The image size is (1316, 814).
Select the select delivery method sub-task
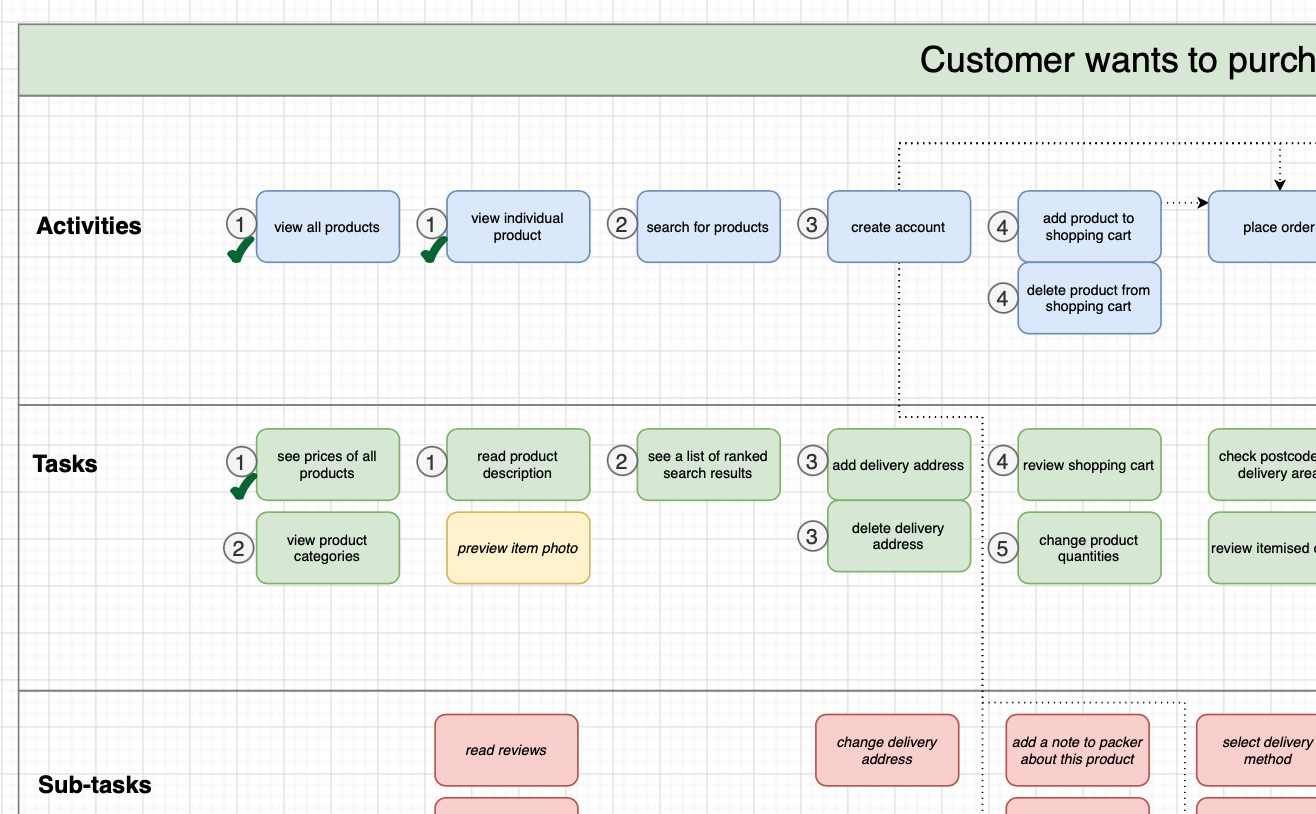[x=1266, y=750]
